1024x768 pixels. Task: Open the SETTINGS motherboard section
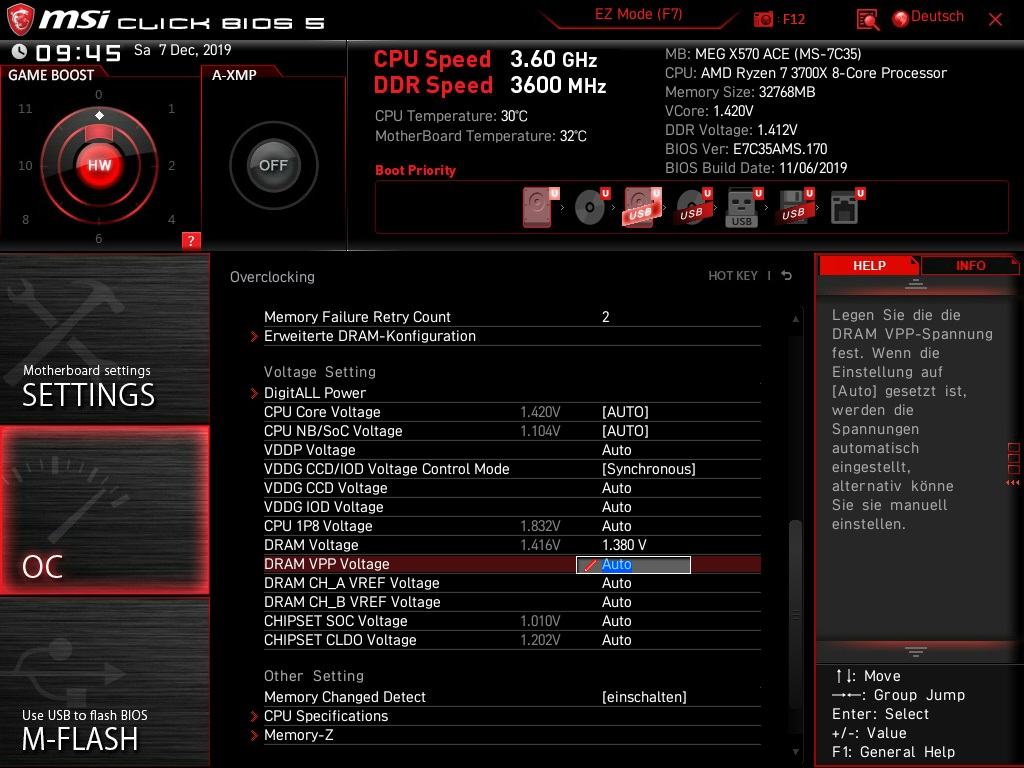point(104,338)
